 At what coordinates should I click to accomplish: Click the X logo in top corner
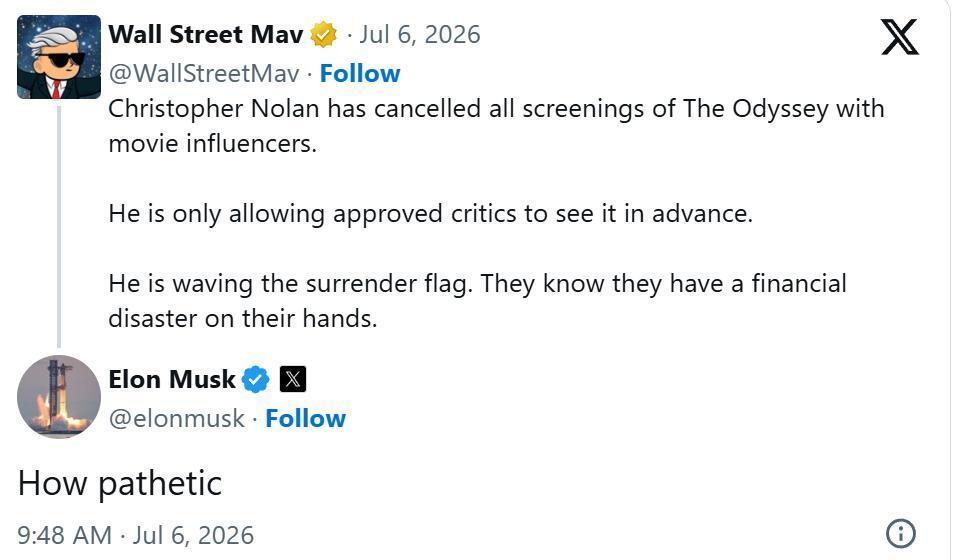pyautogui.click(x=900, y=37)
